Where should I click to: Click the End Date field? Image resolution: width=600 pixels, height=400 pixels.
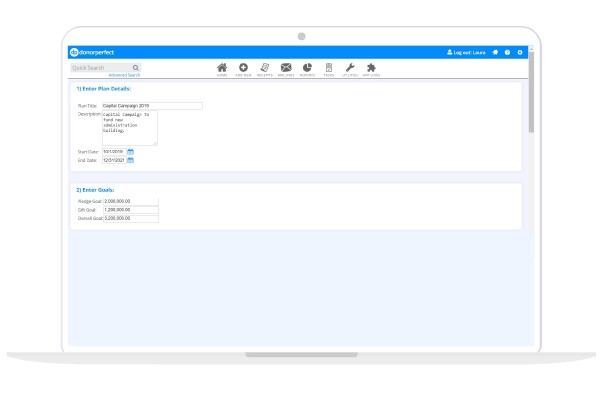[x=114, y=160]
